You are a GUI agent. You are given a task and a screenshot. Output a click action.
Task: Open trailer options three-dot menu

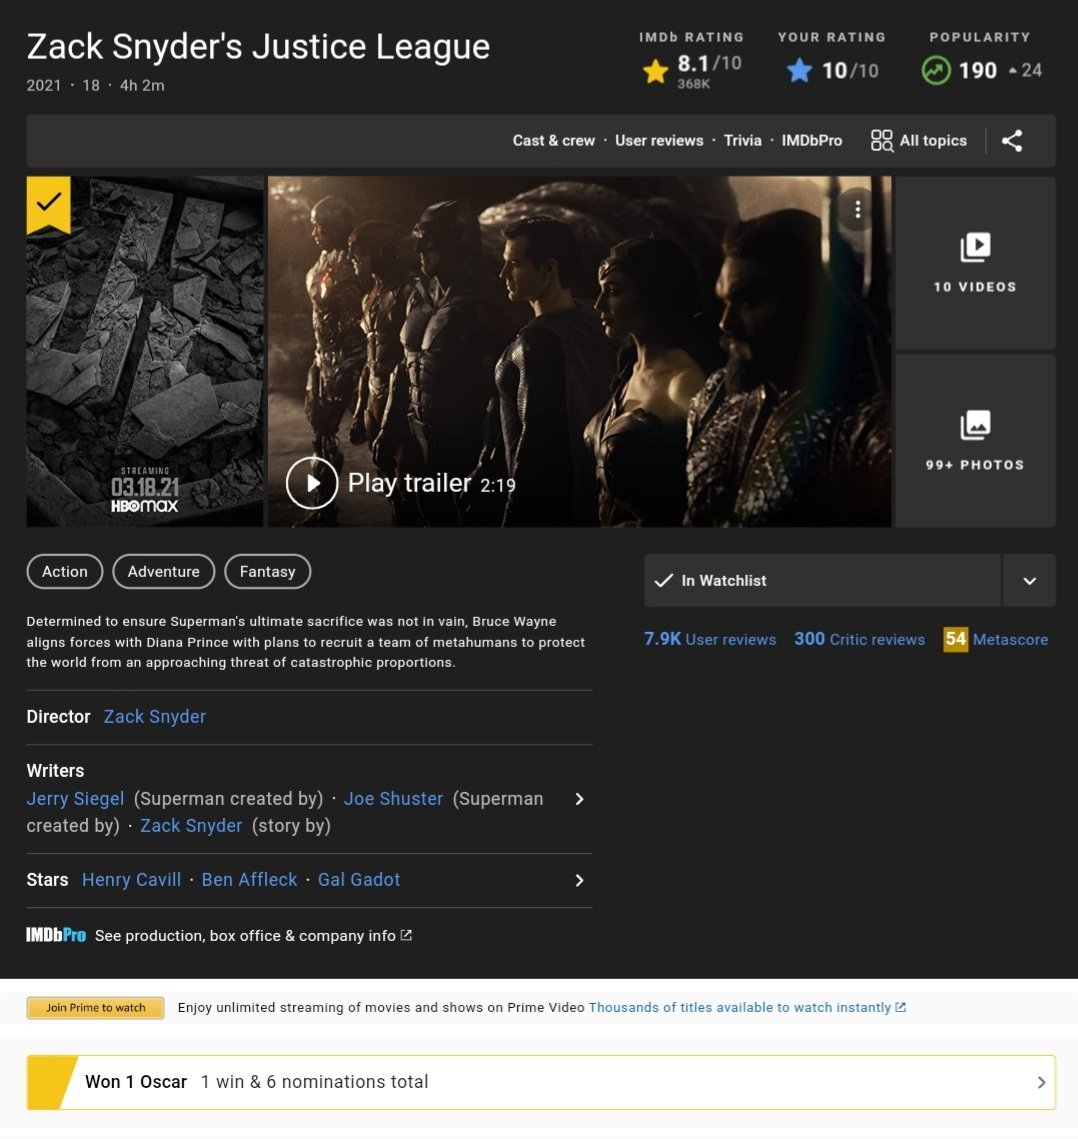[858, 209]
